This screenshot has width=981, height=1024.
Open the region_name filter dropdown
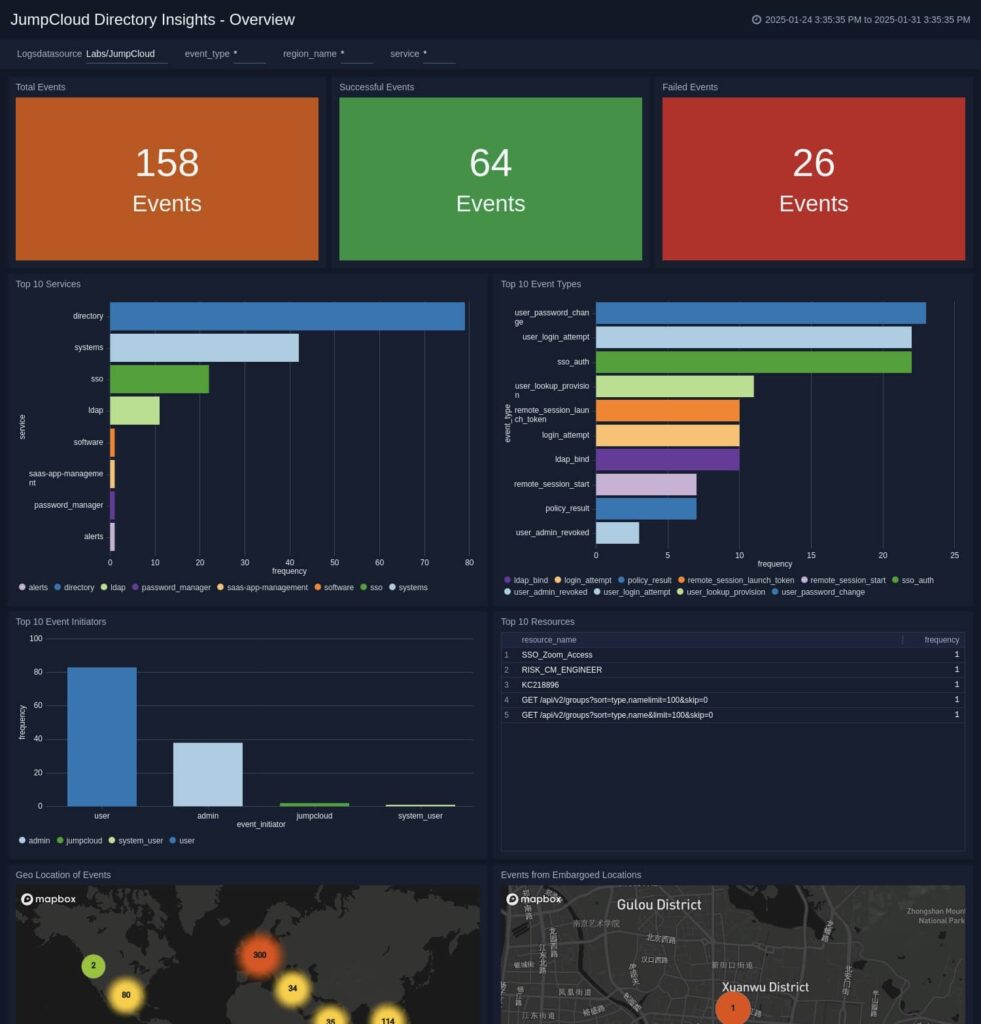pos(356,54)
